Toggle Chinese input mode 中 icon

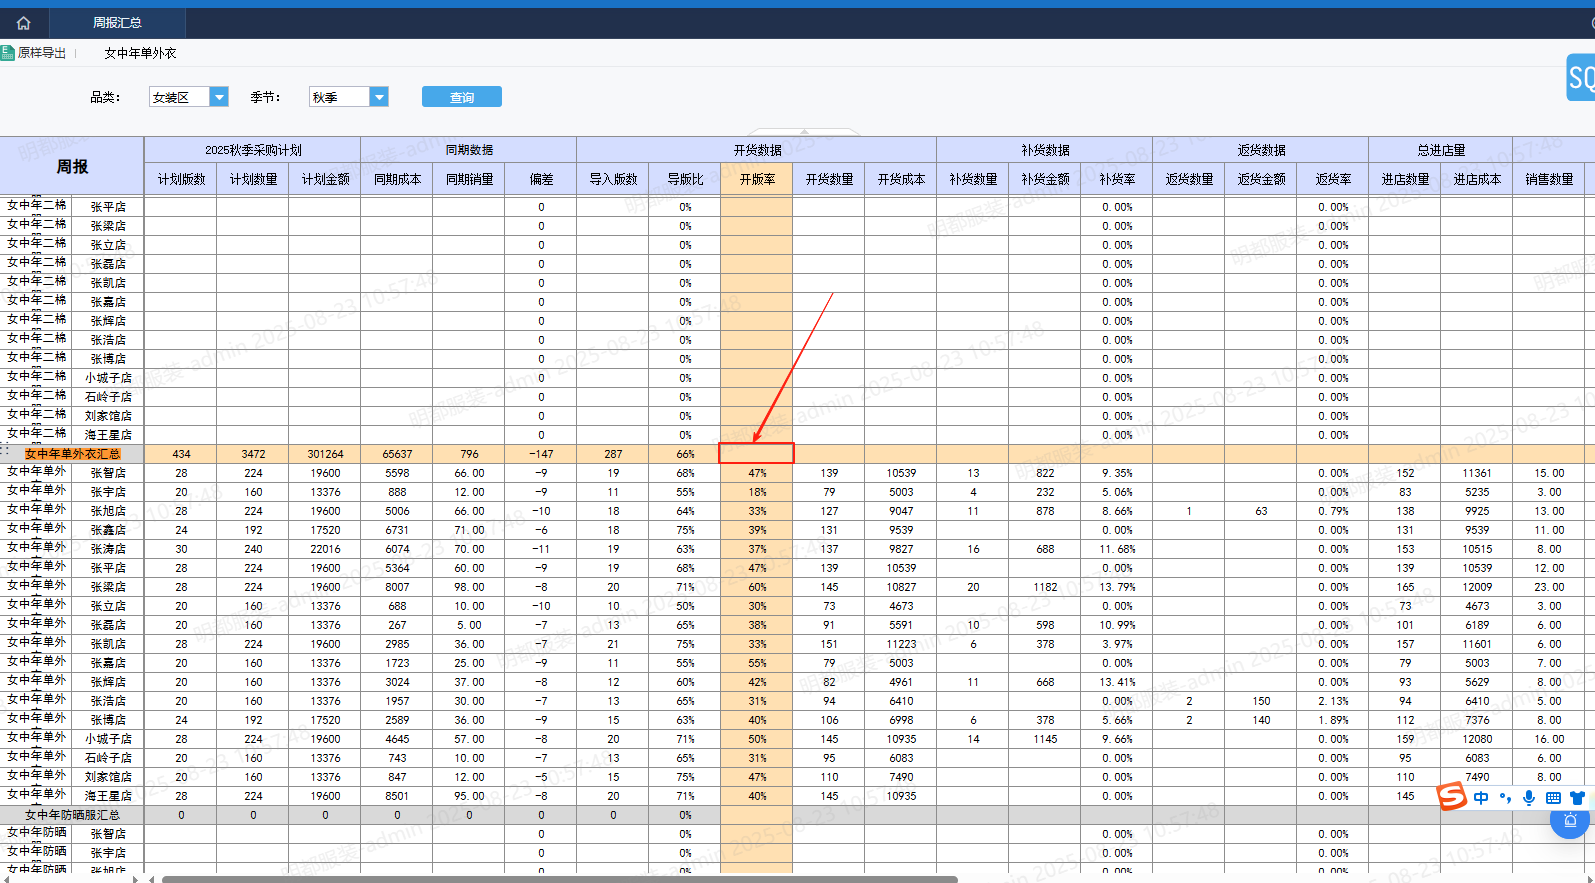coord(1481,798)
